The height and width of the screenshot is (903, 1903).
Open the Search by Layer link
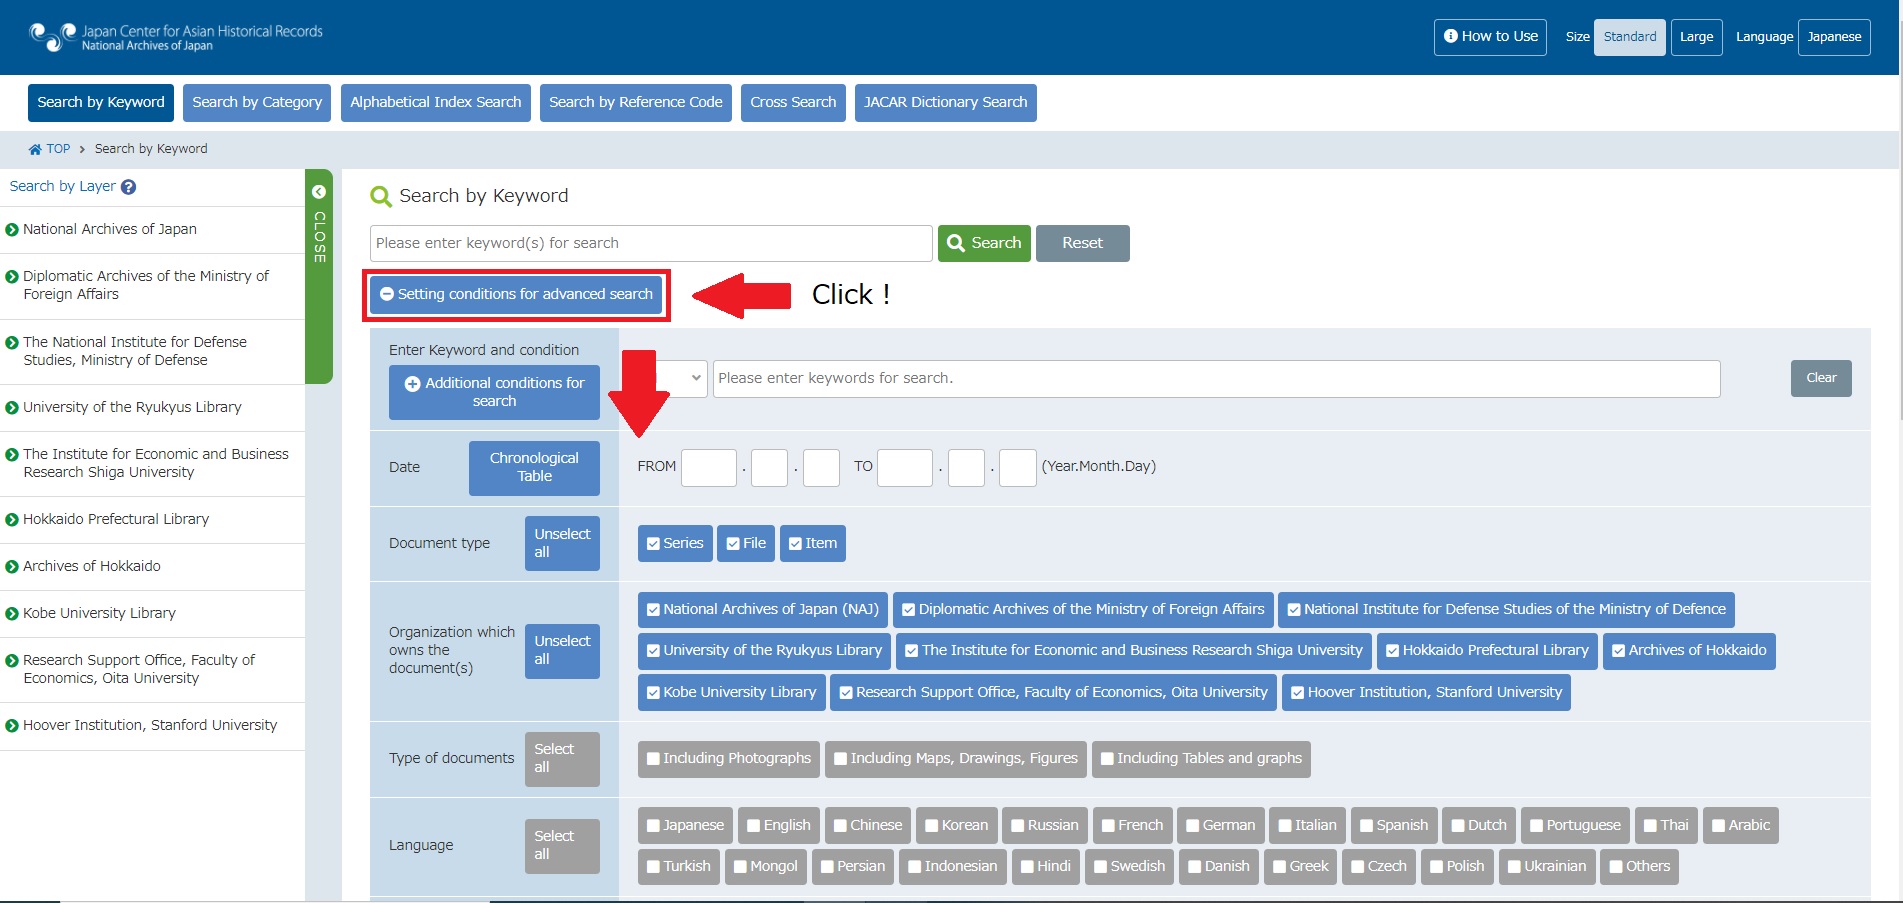pyautogui.click(x=63, y=187)
